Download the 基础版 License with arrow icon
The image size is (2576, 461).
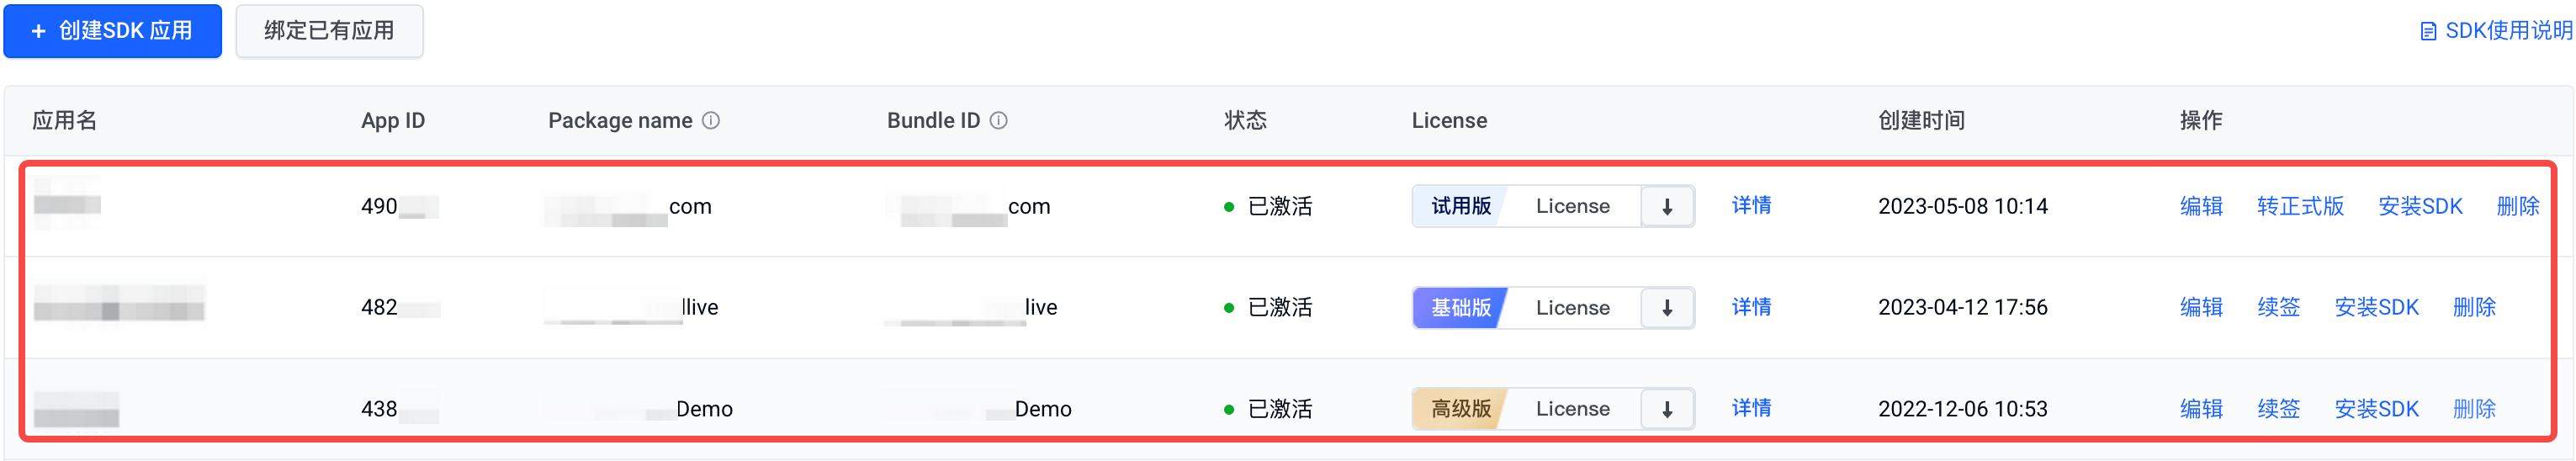click(1667, 308)
